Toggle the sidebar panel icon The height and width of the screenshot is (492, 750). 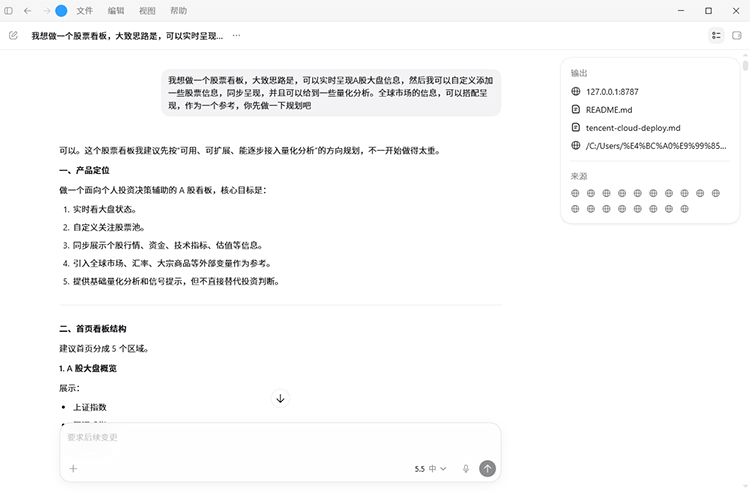(9, 11)
